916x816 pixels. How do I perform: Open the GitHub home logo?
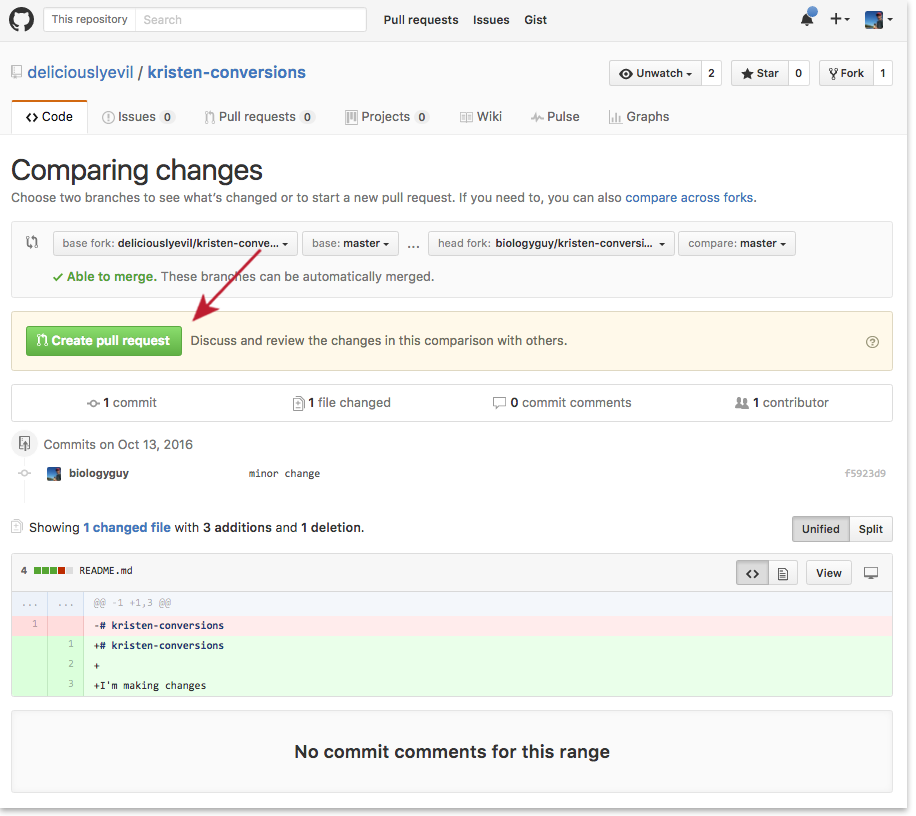click(x=22, y=19)
